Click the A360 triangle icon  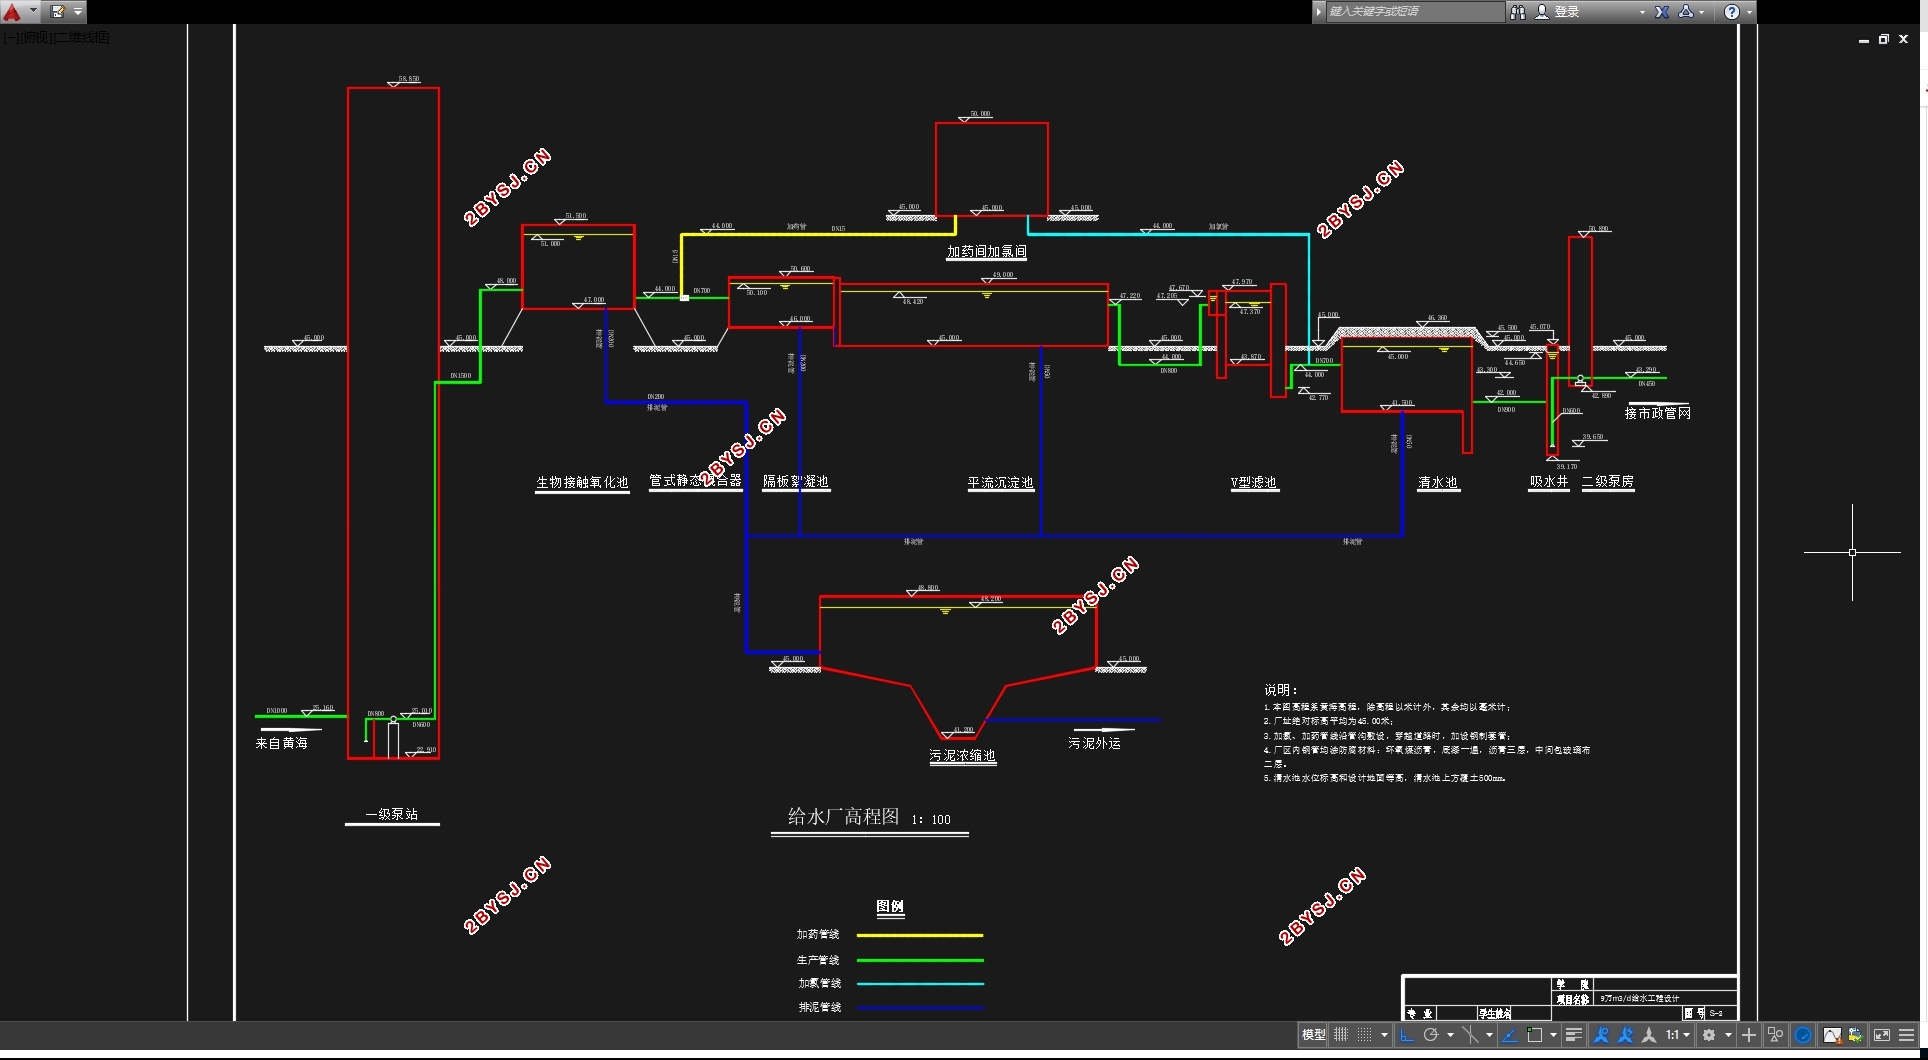pyautogui.click(x=1686, y=12)
